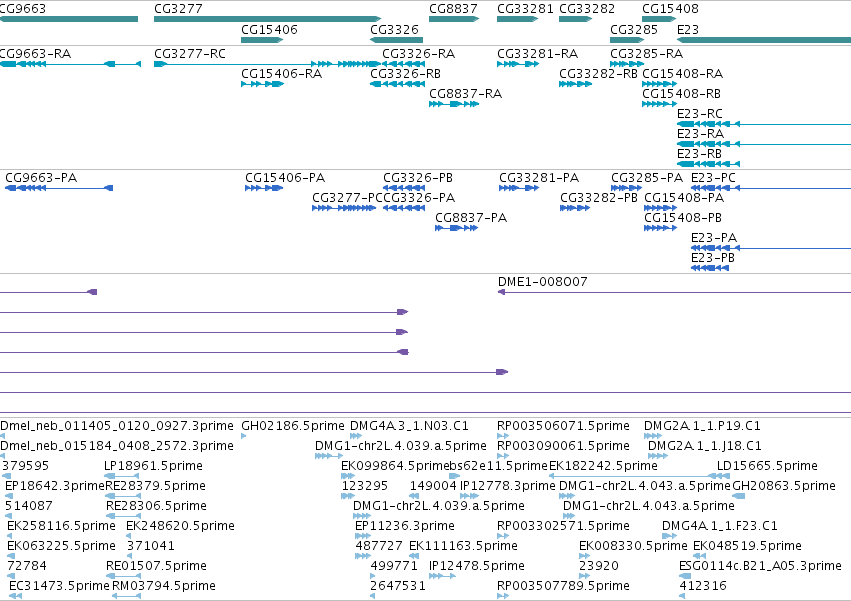Select the E23 gene bar
Viewport: 851px width, 601px height.
764,40
